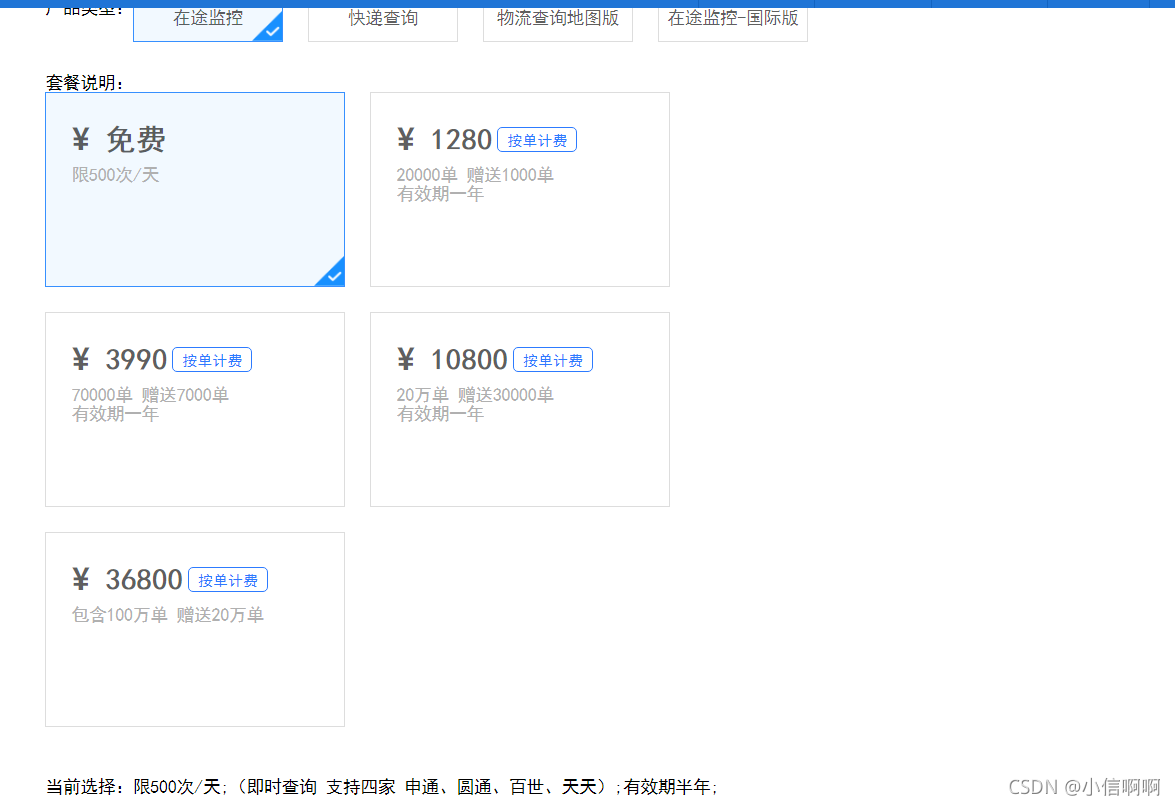This screenshot has width=1175, height=805.
Task: Open the 在途监控-国际版 tab
Action: click(732, 17)
